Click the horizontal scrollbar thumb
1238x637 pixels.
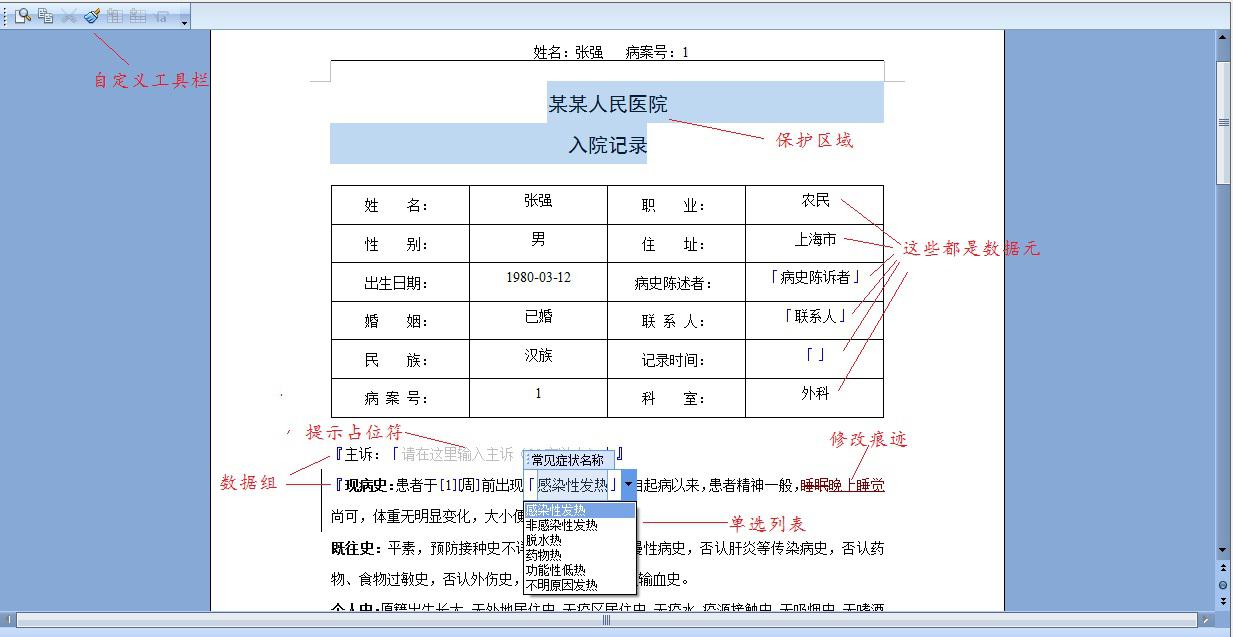(606, 621)
